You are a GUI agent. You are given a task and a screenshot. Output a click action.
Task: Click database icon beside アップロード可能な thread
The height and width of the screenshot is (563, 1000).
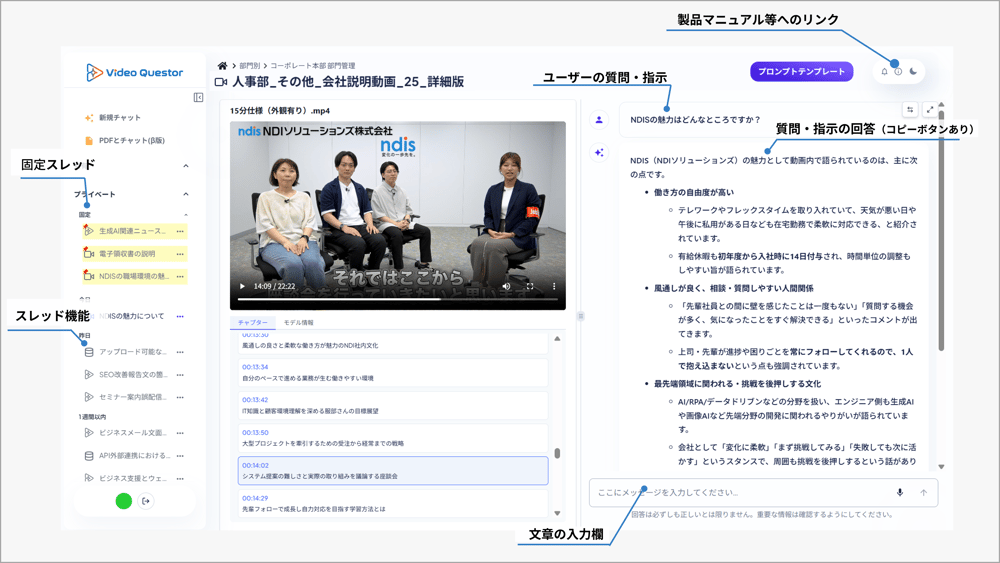[x=89, y=352]
